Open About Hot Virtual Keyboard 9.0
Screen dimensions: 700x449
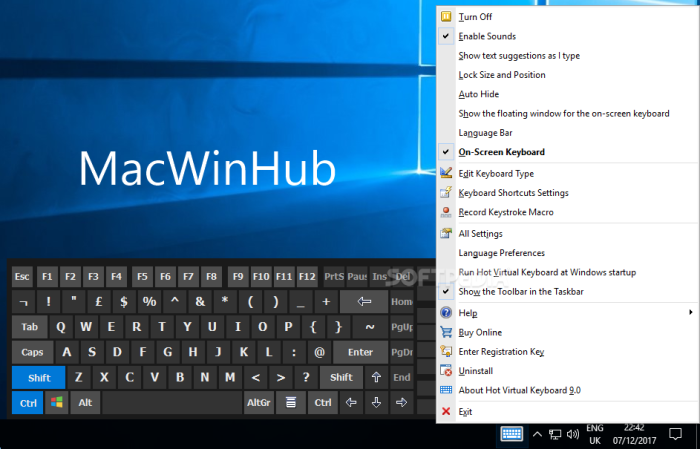tap(567, 390)
